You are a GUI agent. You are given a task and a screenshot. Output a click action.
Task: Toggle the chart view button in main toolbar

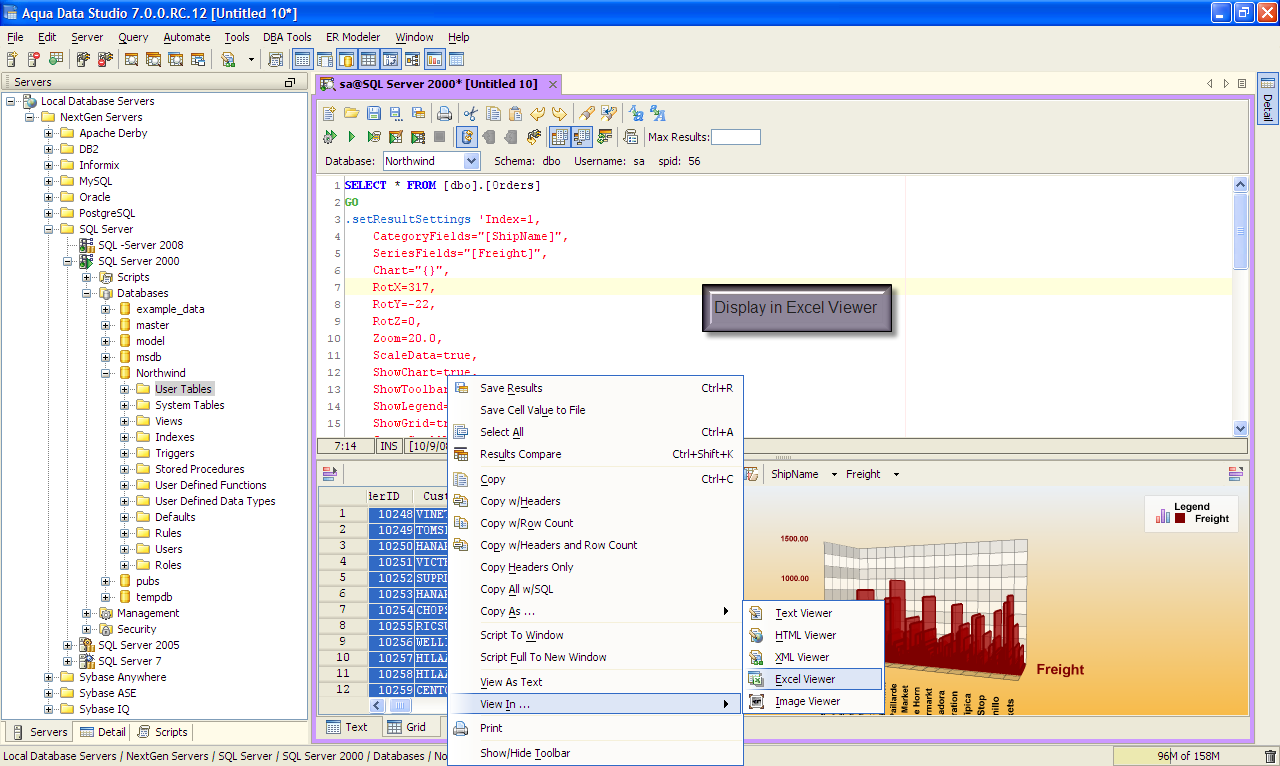point(435,60)
